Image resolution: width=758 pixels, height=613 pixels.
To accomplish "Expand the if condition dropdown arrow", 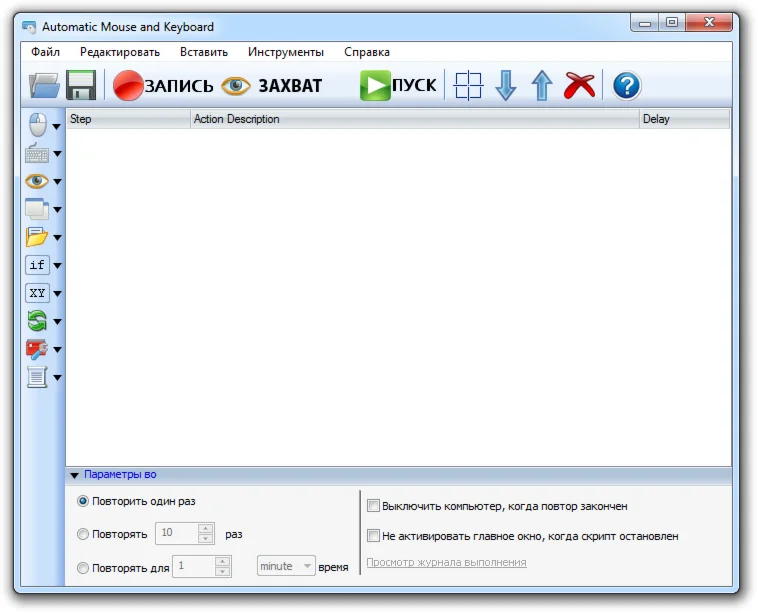I will point(58,265).
